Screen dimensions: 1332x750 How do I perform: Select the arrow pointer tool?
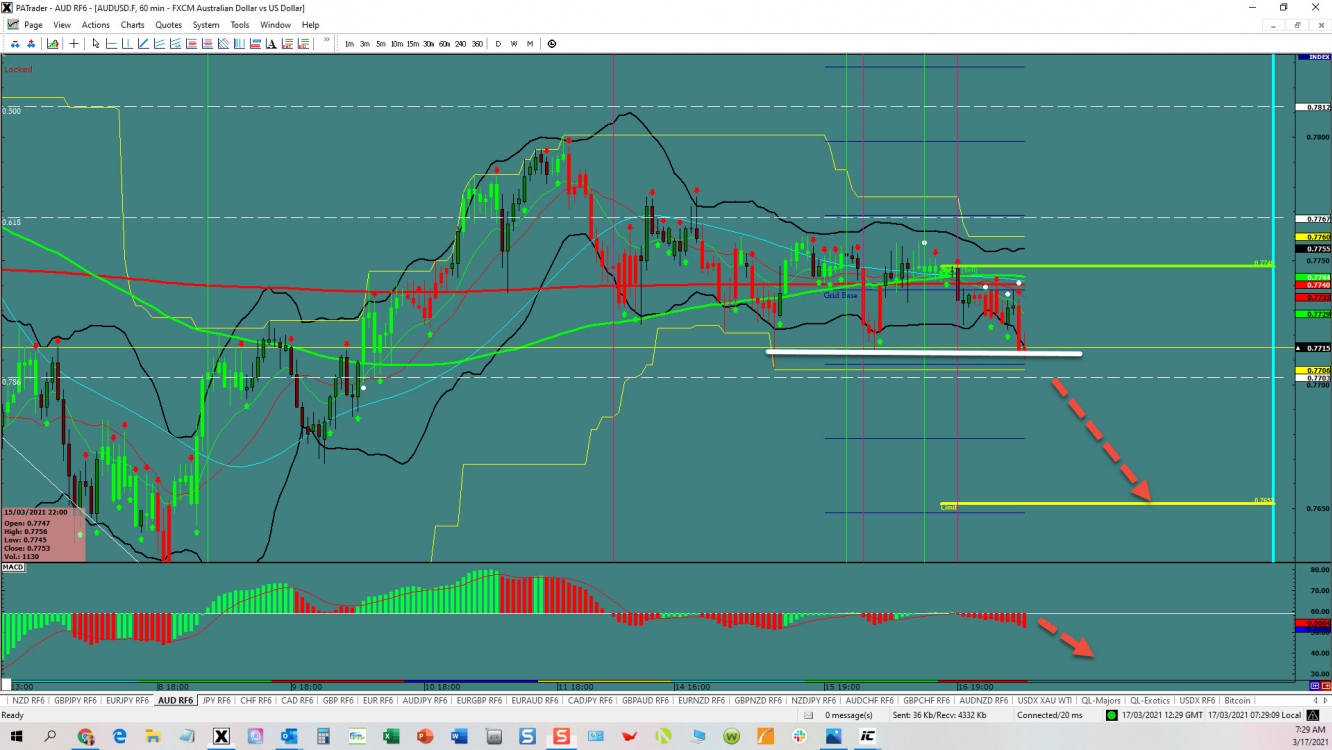(96, 44)
